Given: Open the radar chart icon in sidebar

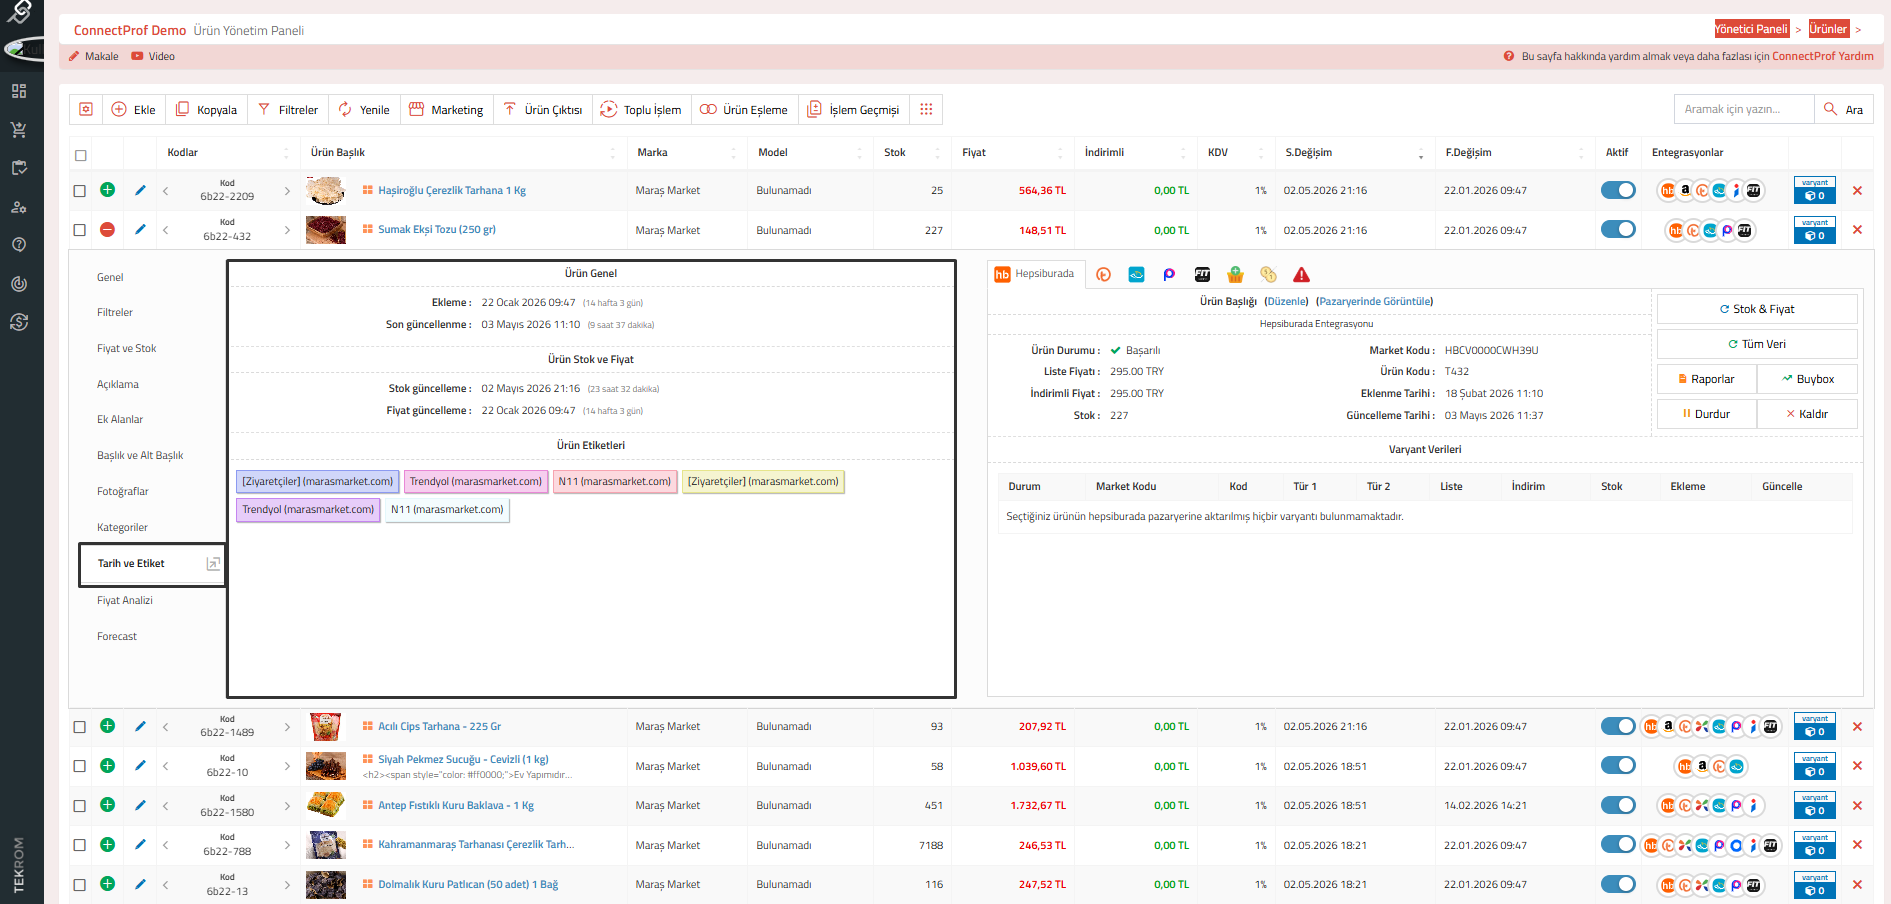Looking at the screenshot, I should [19, 284].
